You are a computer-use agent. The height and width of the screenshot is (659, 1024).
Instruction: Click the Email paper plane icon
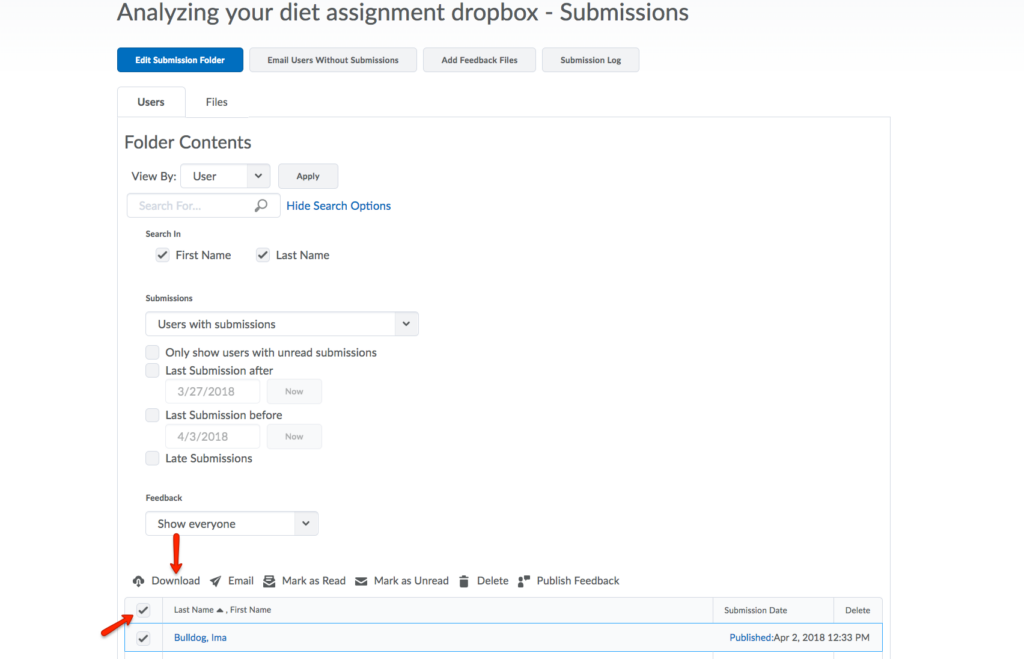click(215, 581)
